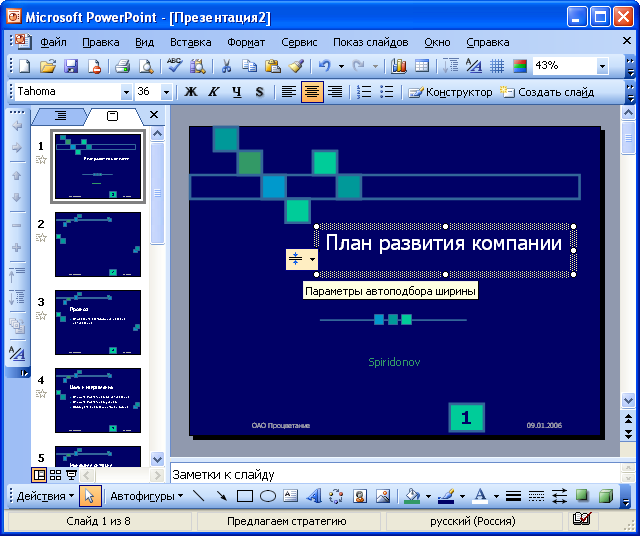This screenshot has height=536, width=640.
Task: Switch to slide sorter view
Action: tap(56, 475)
